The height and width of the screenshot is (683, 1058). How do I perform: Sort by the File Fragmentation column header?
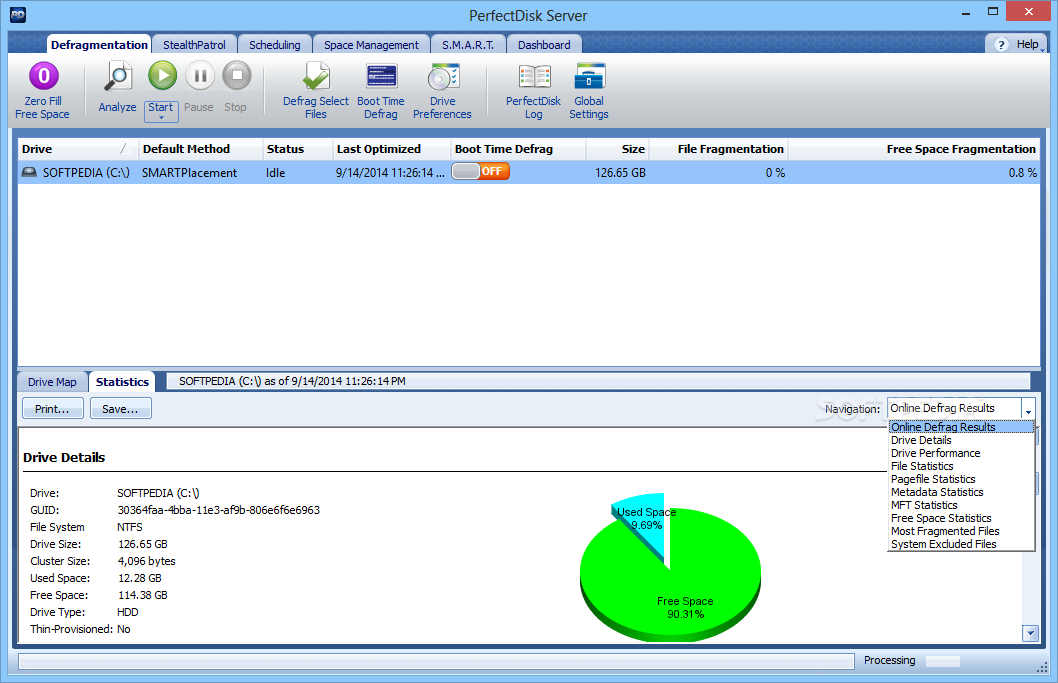[719, 149]
